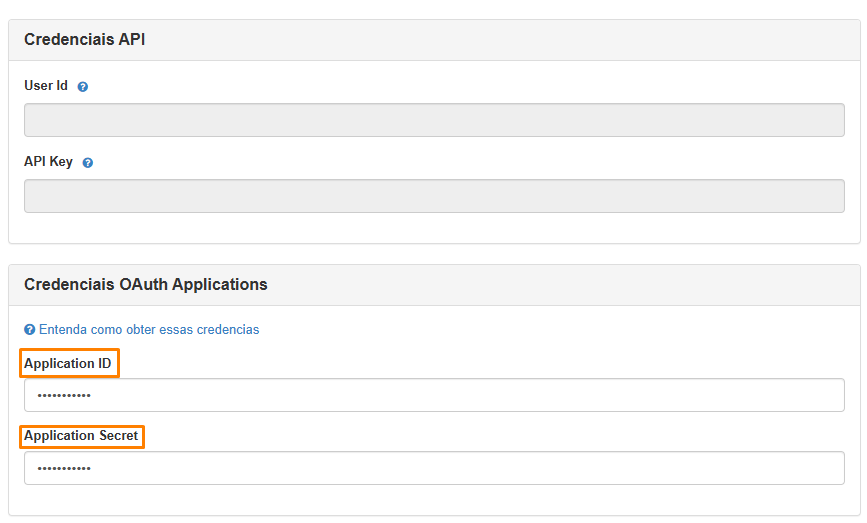Click the help icon beside API Key
Viewport: 867px width, 523px height.
[88, 163]
